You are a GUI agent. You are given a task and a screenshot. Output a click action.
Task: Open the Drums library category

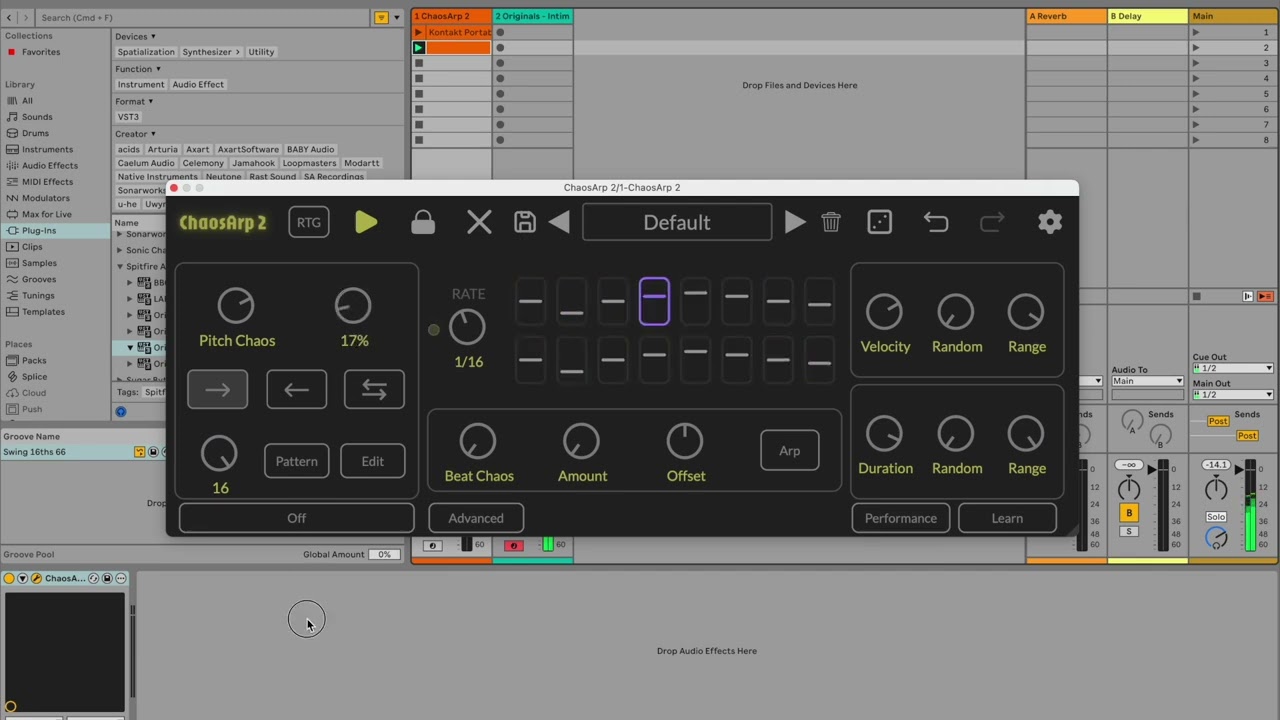(x=35, y=133)
